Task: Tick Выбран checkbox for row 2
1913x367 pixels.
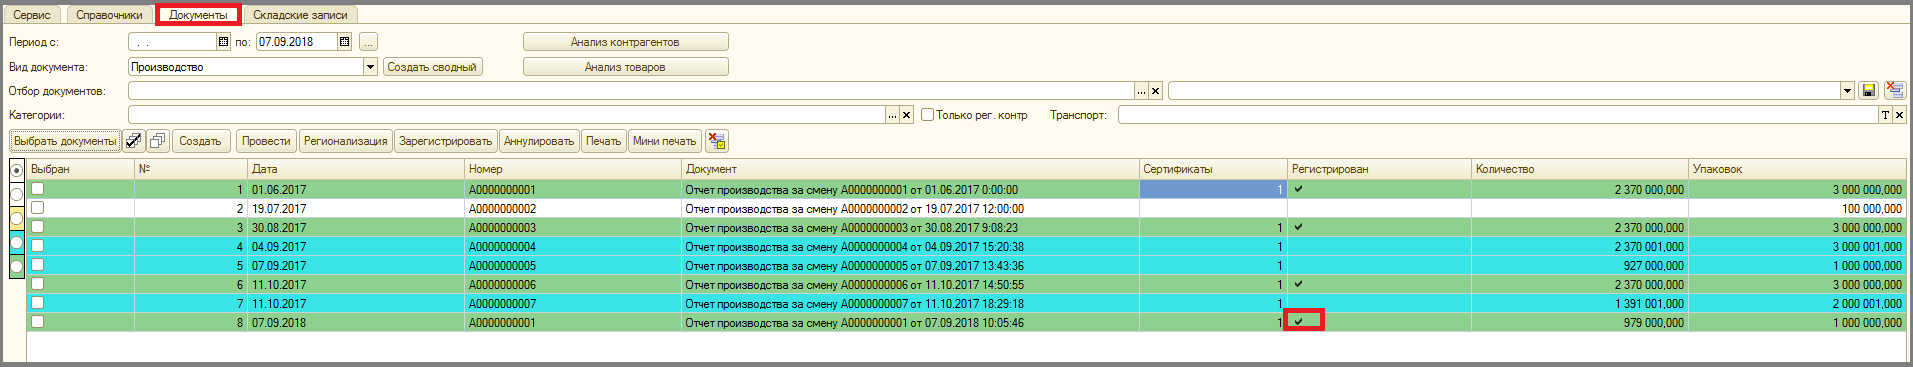Action: coord(37,208)
